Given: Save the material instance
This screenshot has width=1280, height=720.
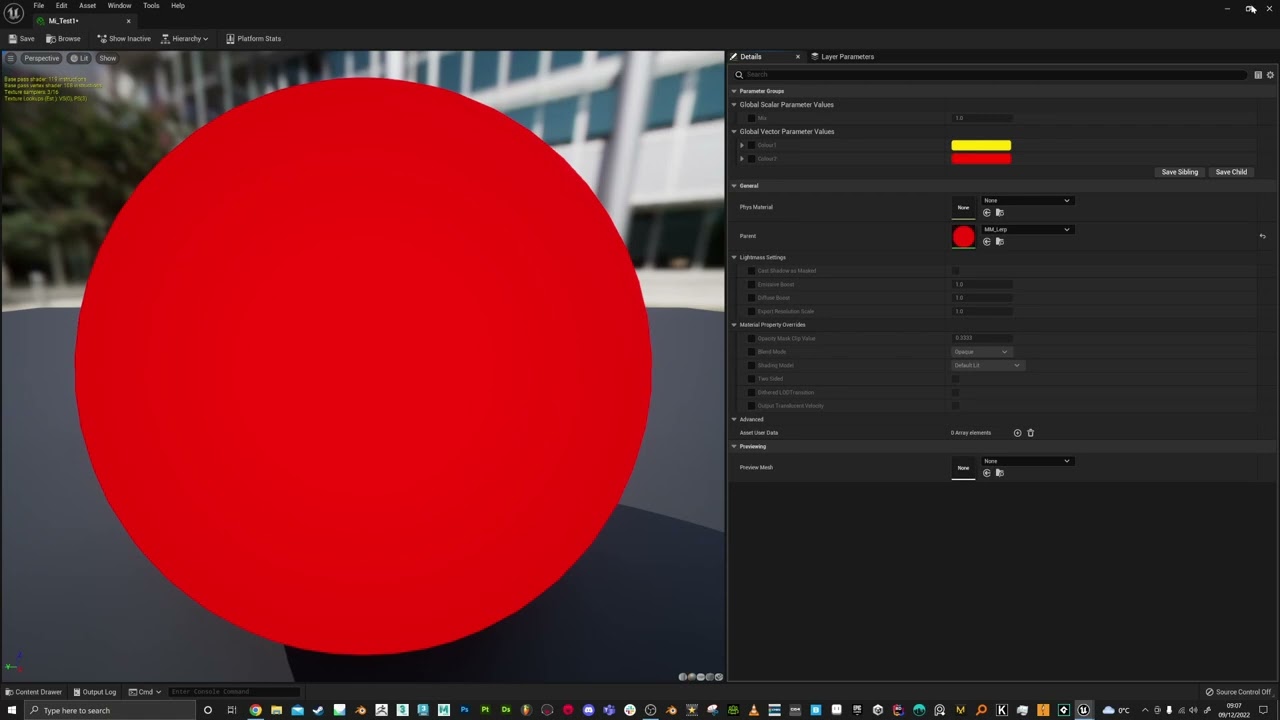Looking at the screenshot, I should point(21,38).
